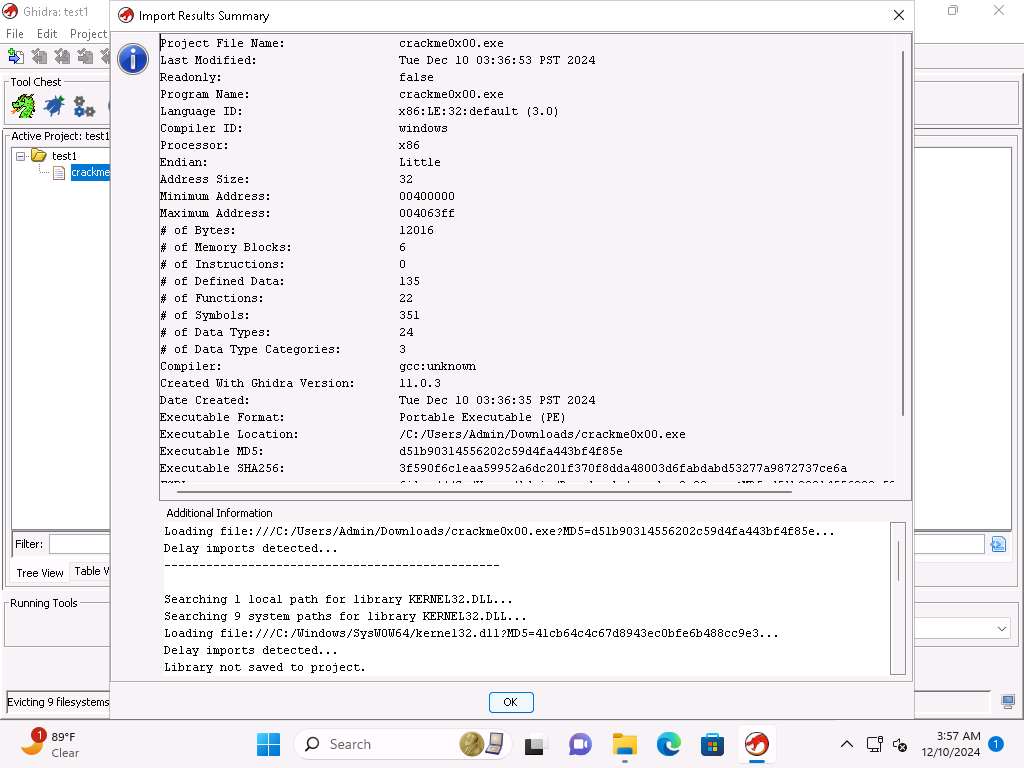The height and width of the screenshot is (768, 1024).
Task: Open Microsoft Edge from the taskbar
Action: [x=668, y=744]
